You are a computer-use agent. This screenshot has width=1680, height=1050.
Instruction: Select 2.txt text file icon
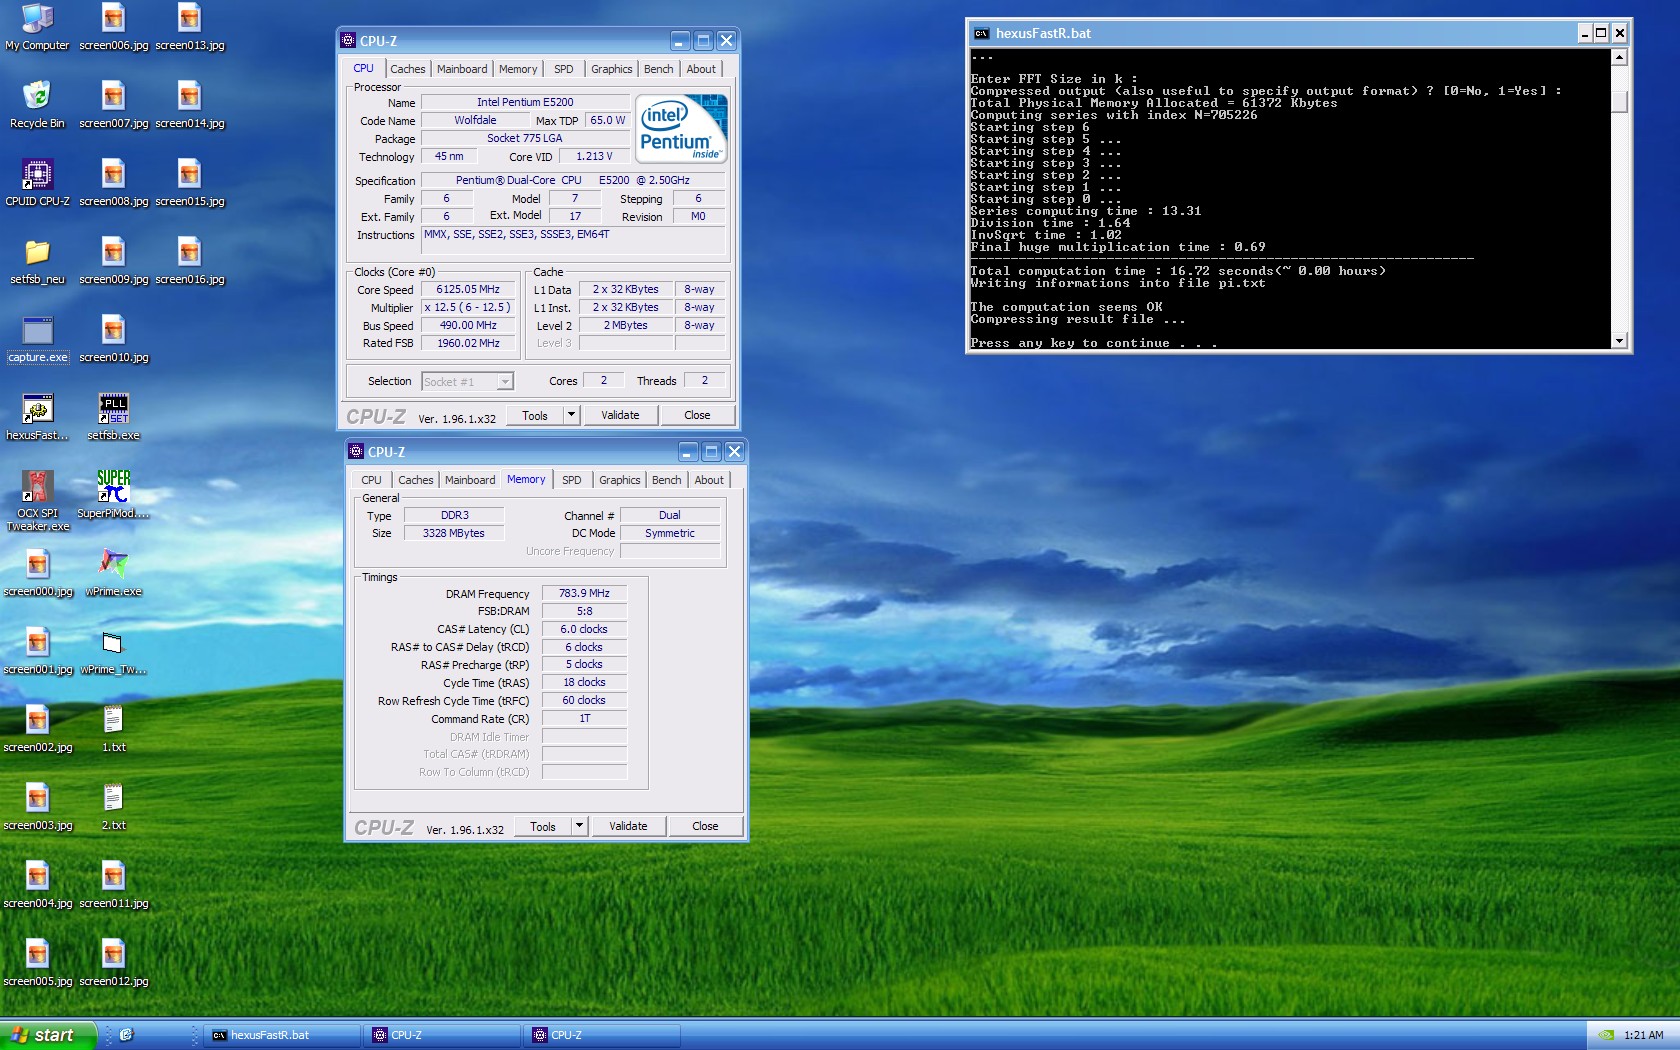click(113, 807)
